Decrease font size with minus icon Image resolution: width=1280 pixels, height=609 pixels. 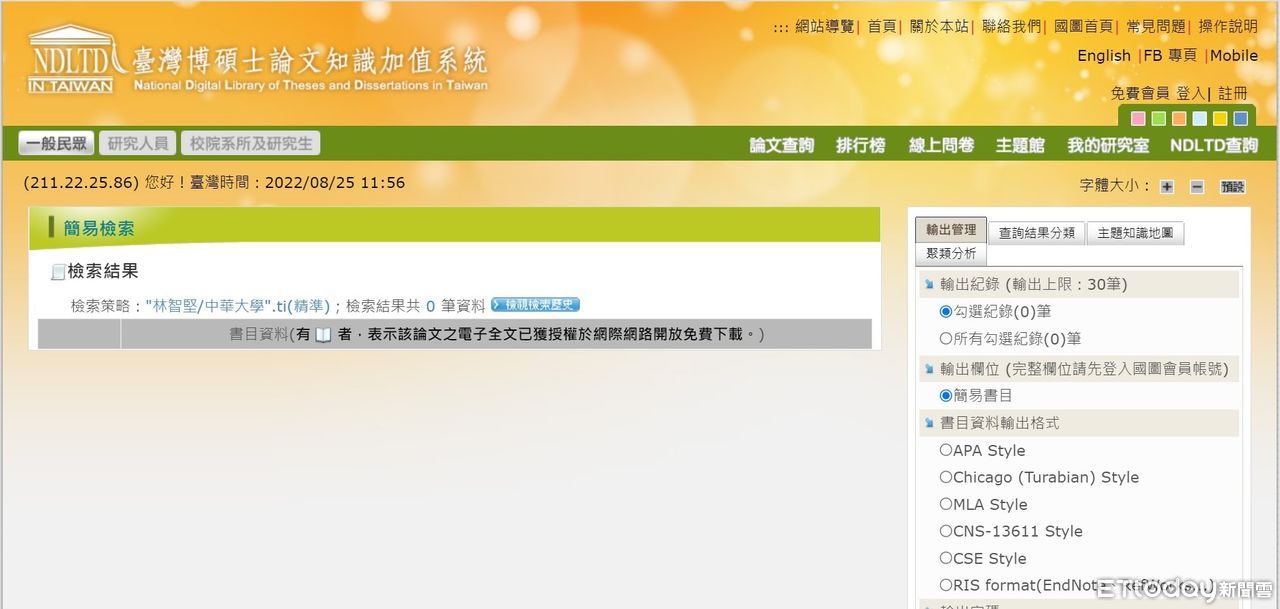pos(1197,187)
